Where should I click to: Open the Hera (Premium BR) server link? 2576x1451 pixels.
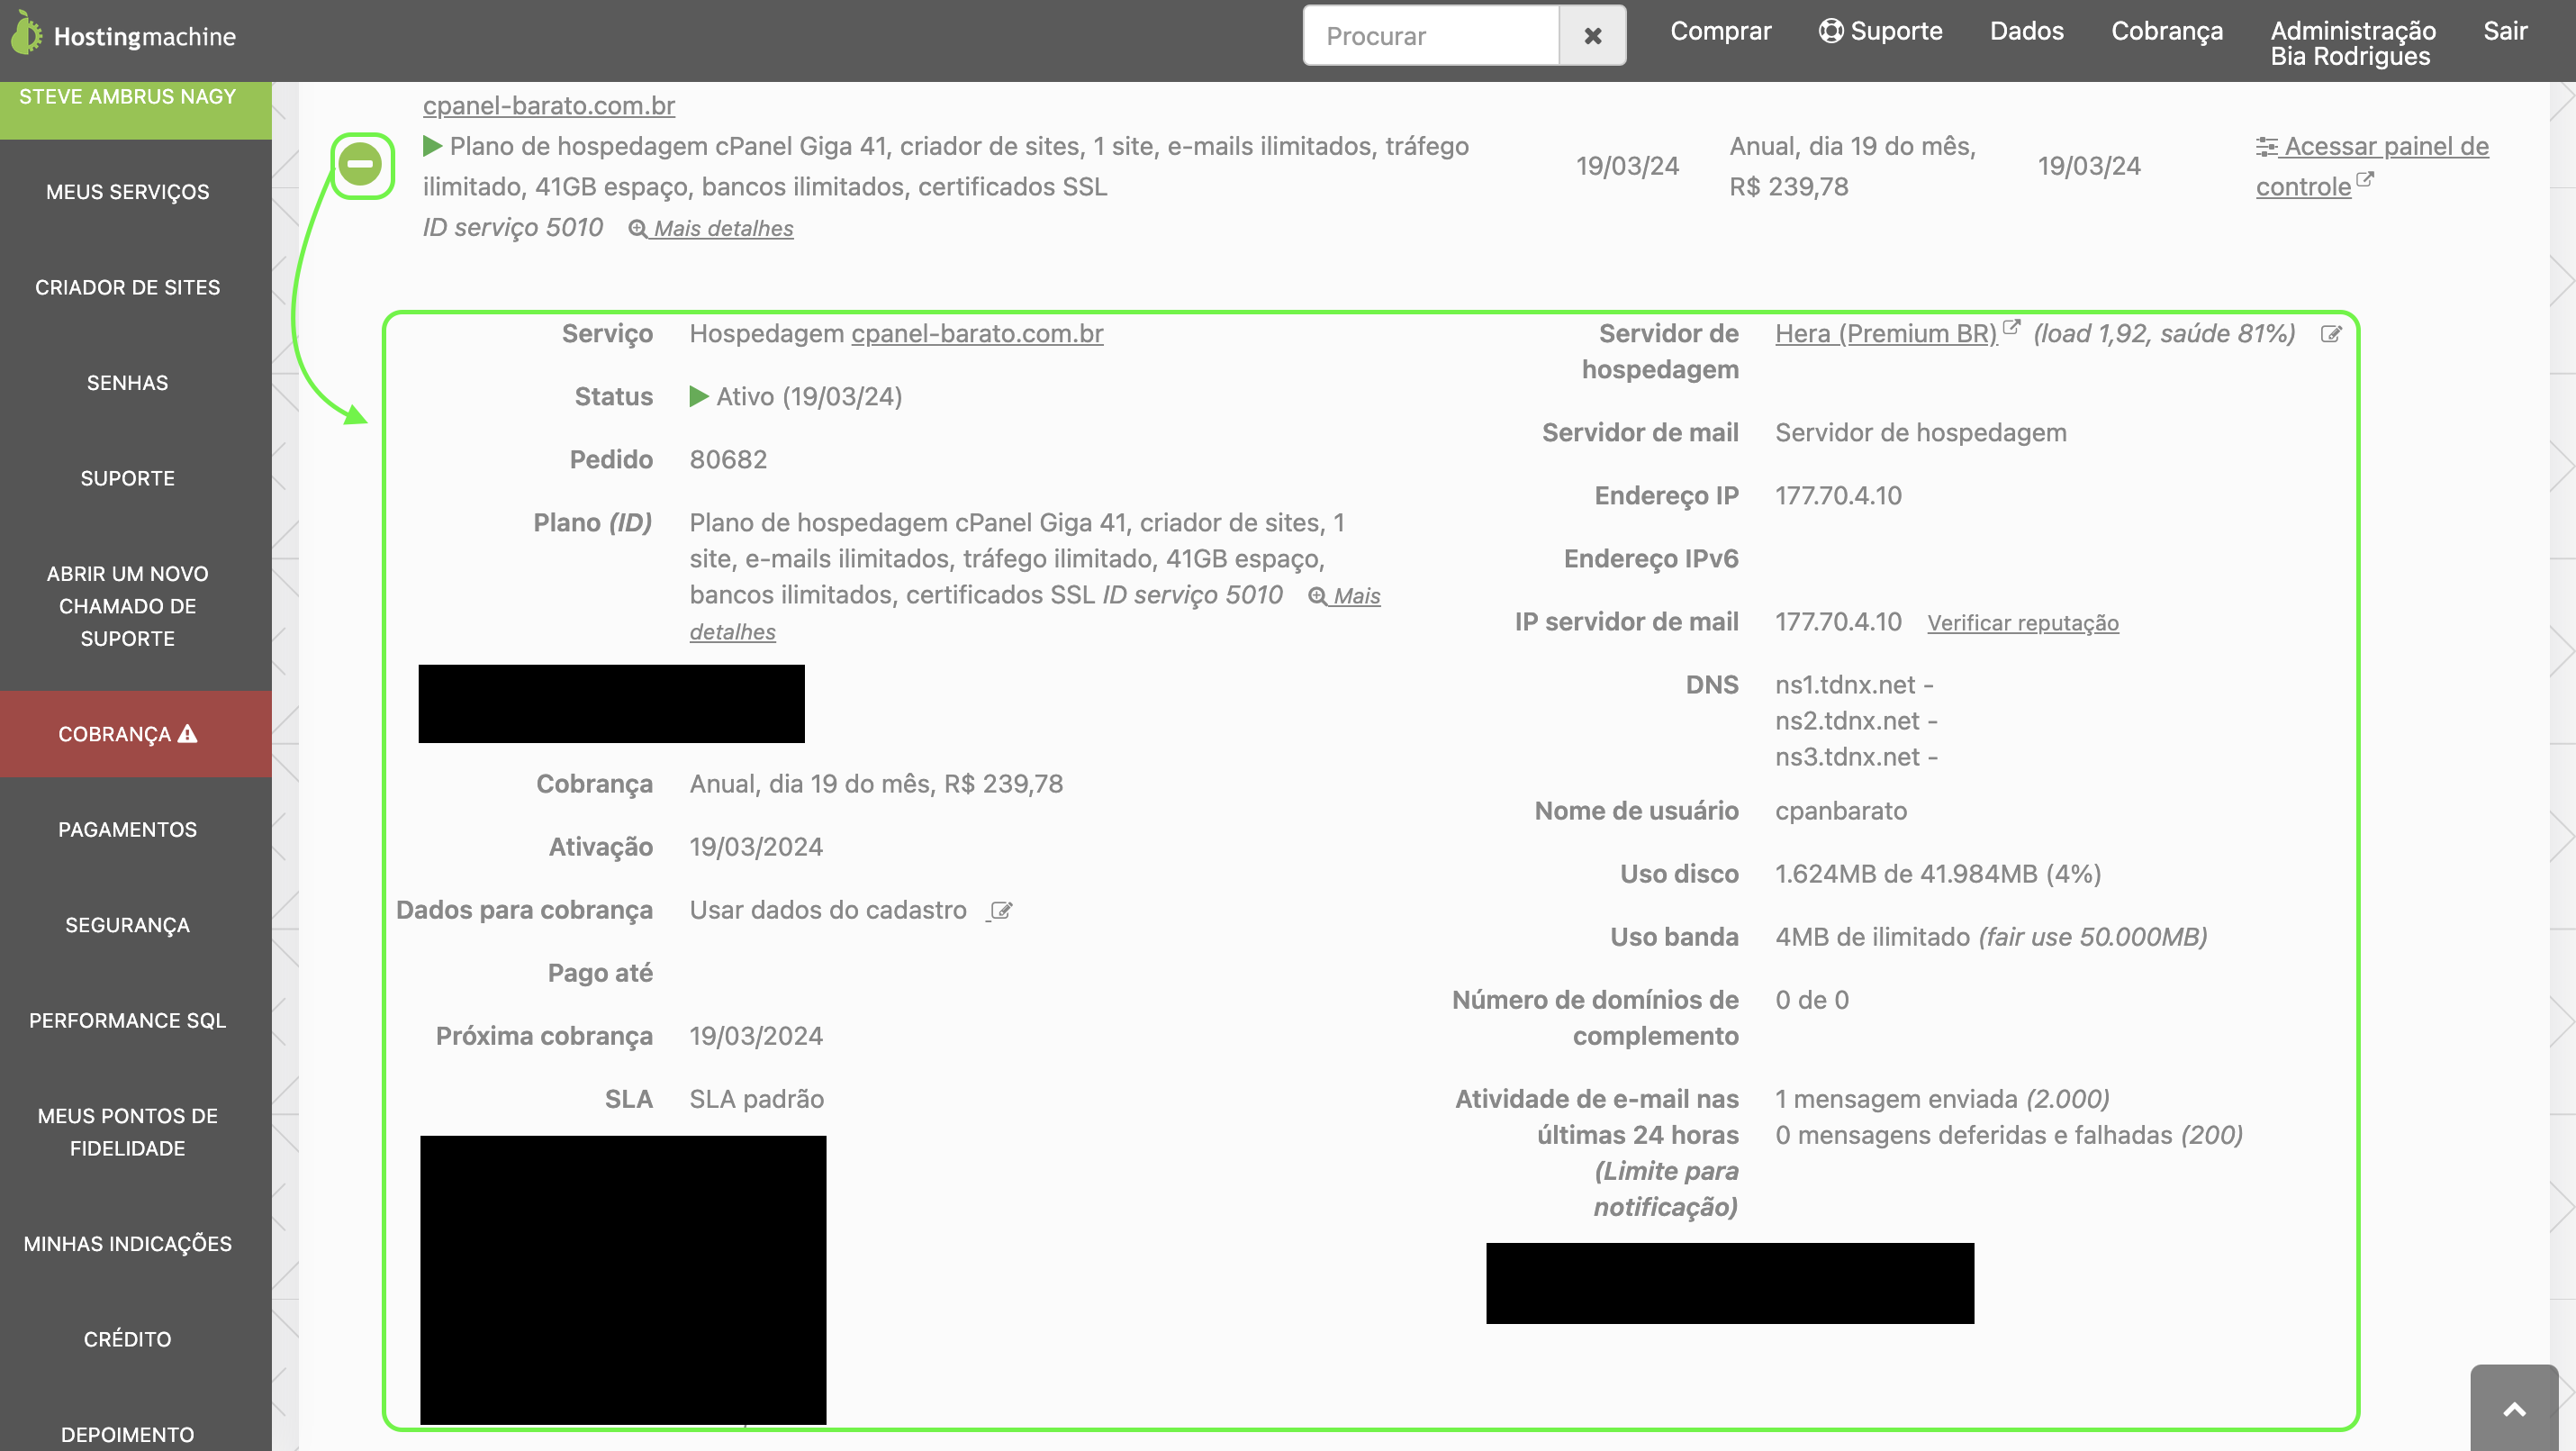(x=1886, y=334)
